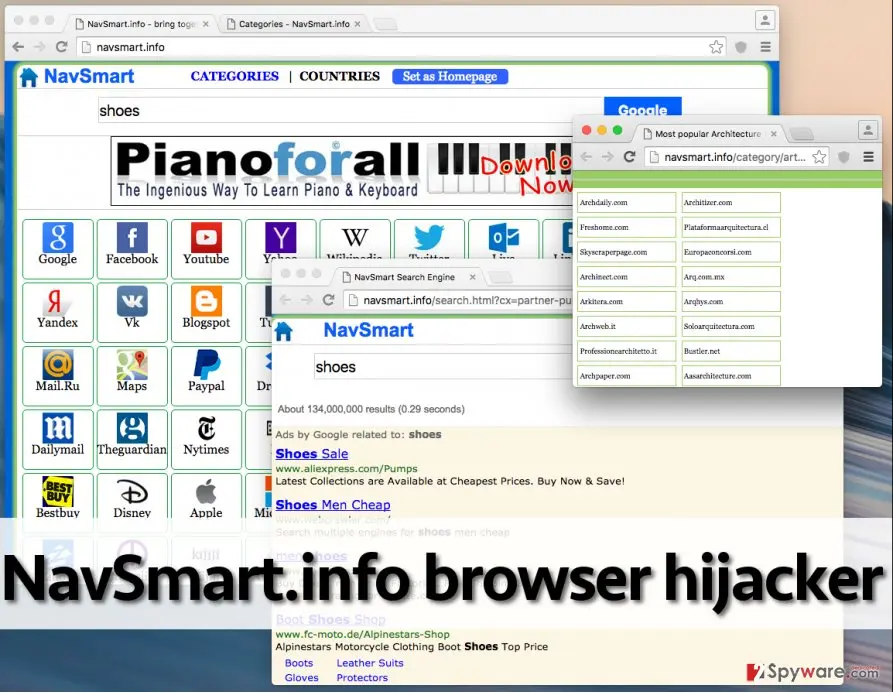Close the Most popular Architecture tab
Screen dimensions: 893x693
773,134
